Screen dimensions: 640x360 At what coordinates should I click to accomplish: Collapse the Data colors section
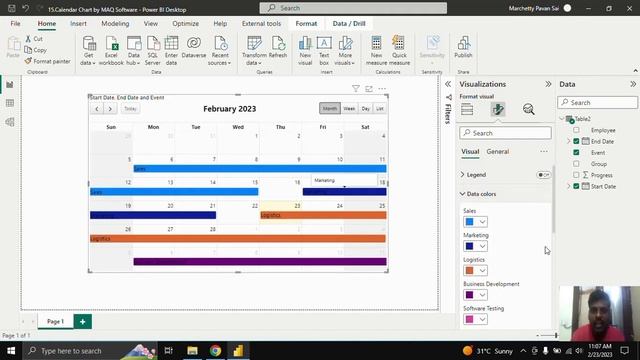[462, 194]
